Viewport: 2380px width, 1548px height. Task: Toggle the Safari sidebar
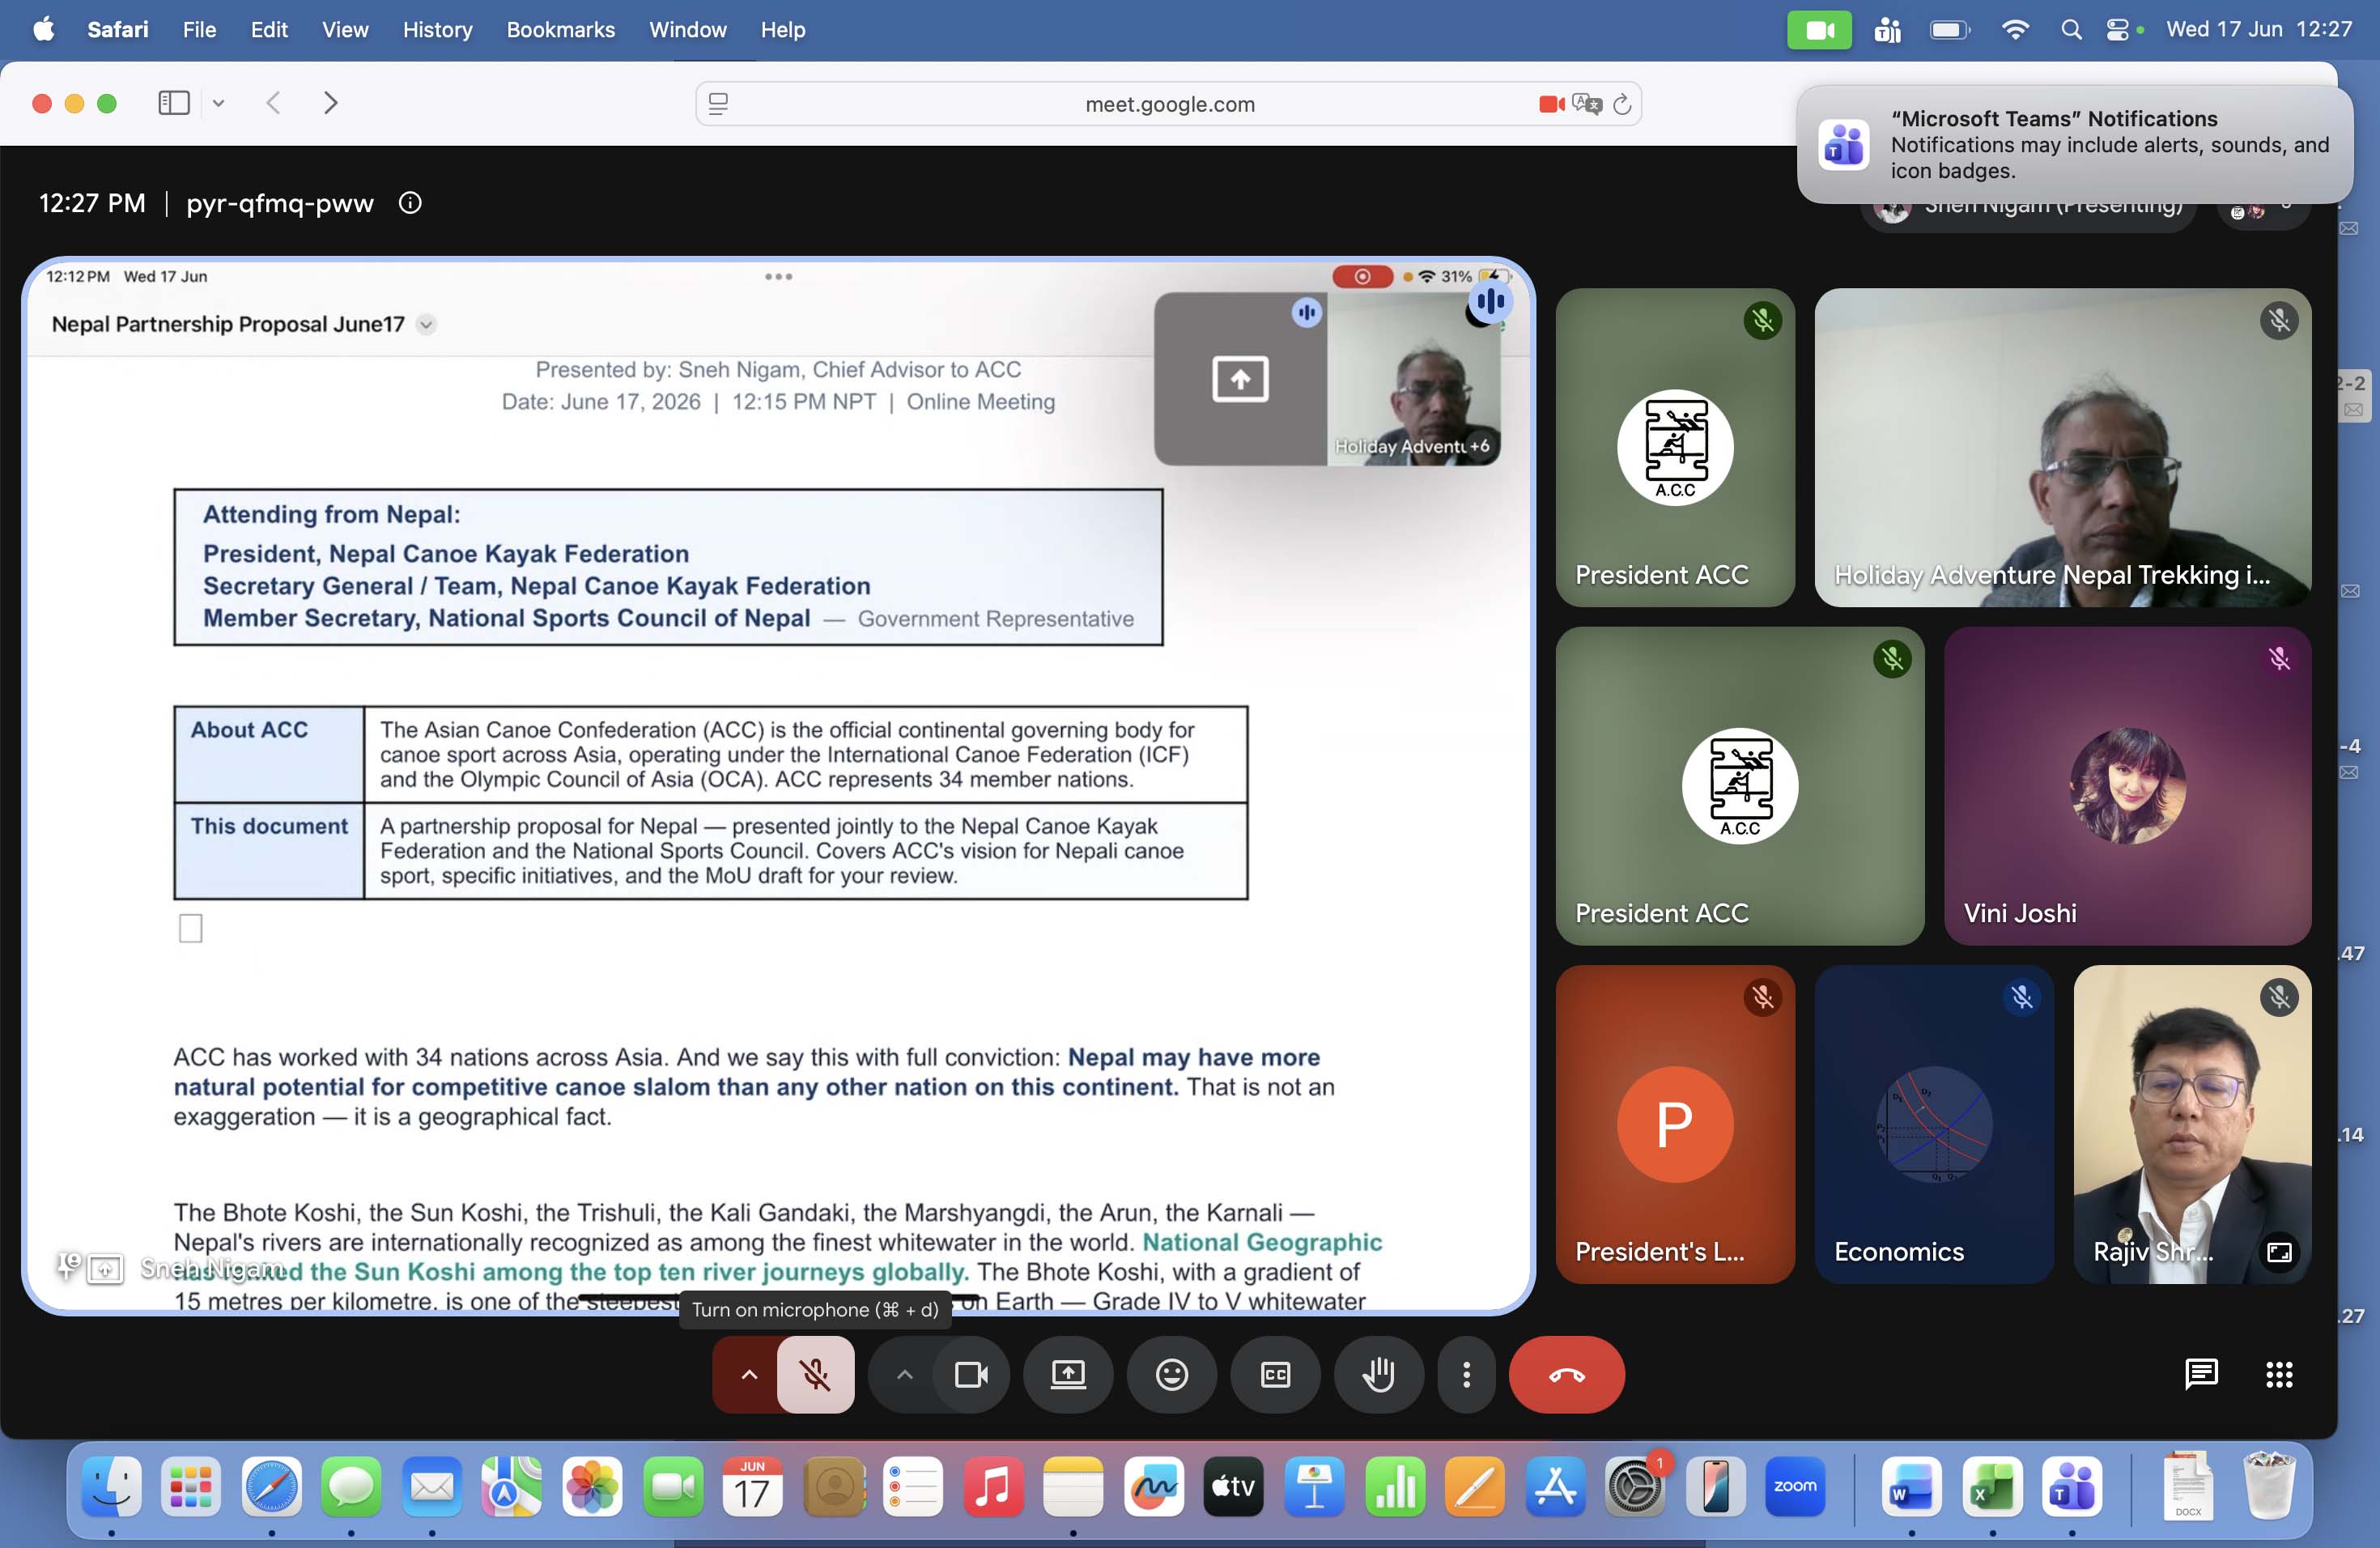[x=174, y=103]
